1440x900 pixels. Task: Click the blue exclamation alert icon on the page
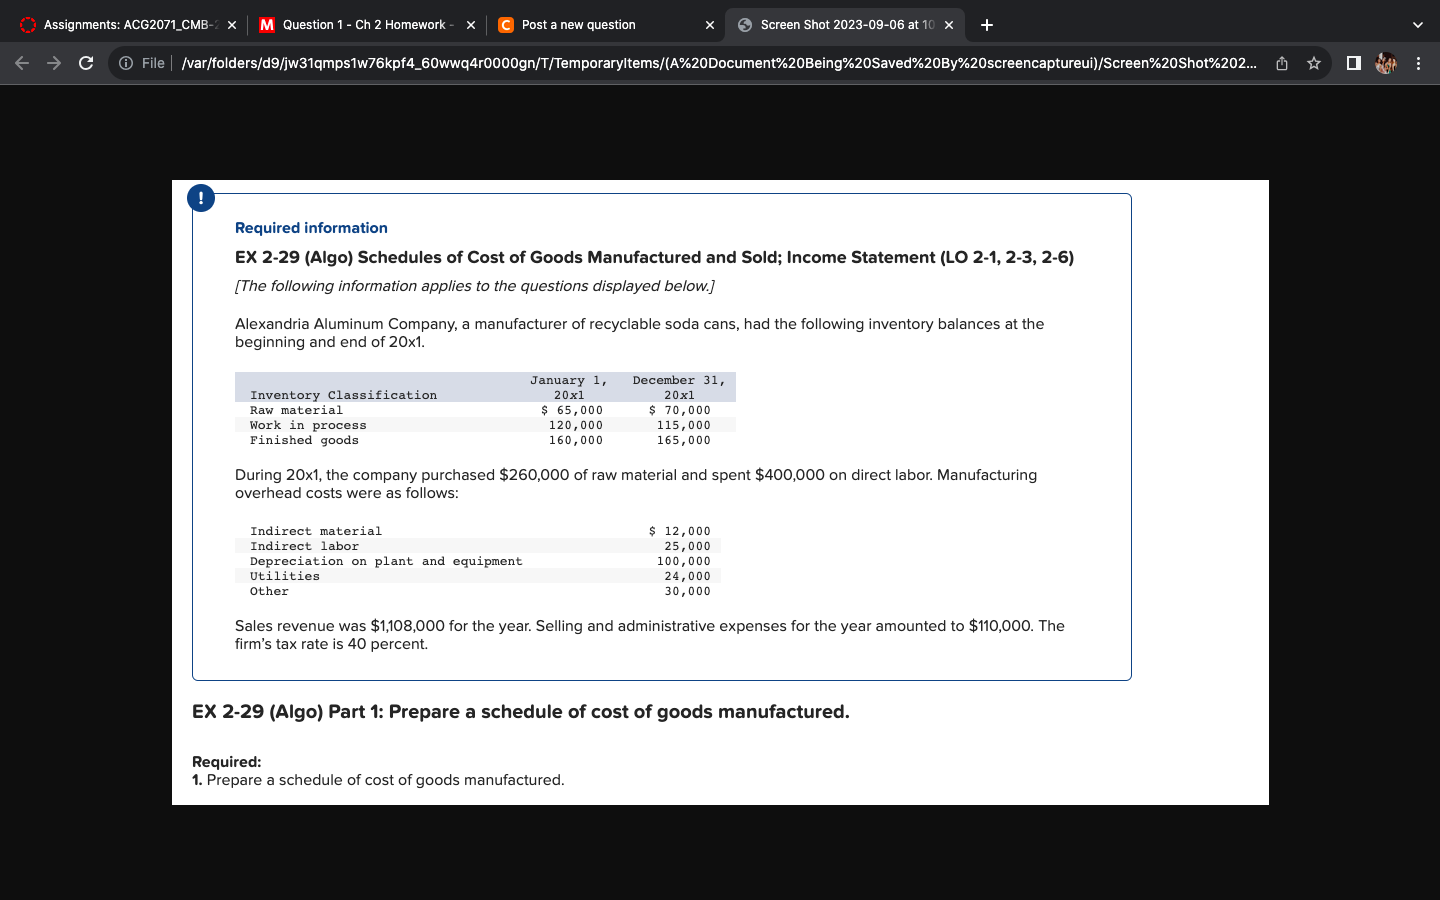coord(201,197)
